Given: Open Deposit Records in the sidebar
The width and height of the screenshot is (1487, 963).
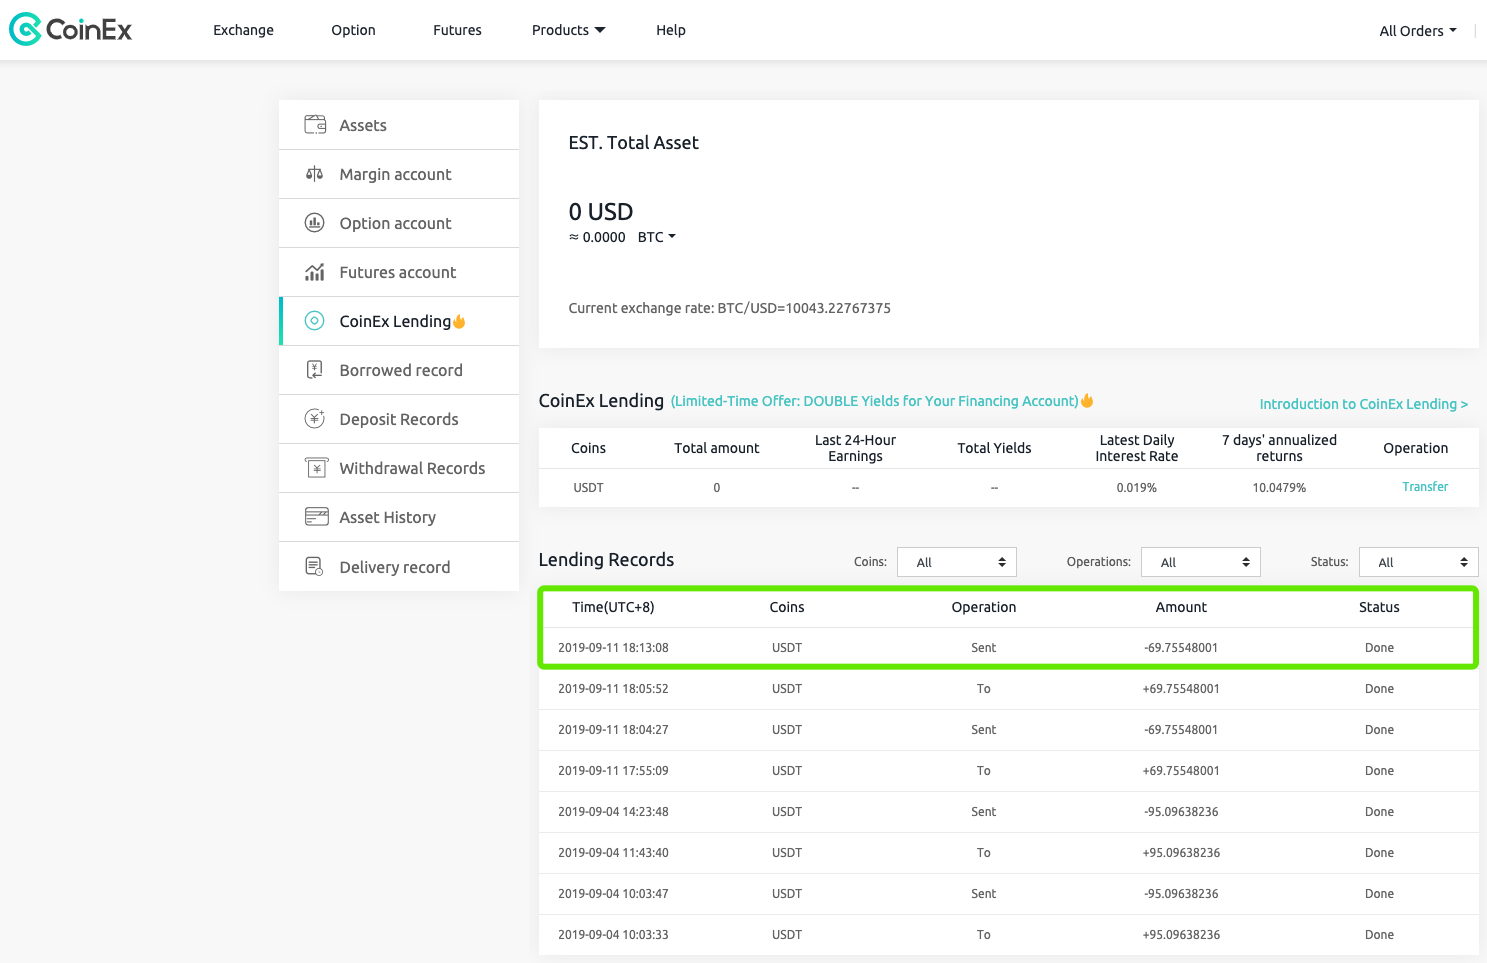Looking at the screenshot, I should pos(399,419).
